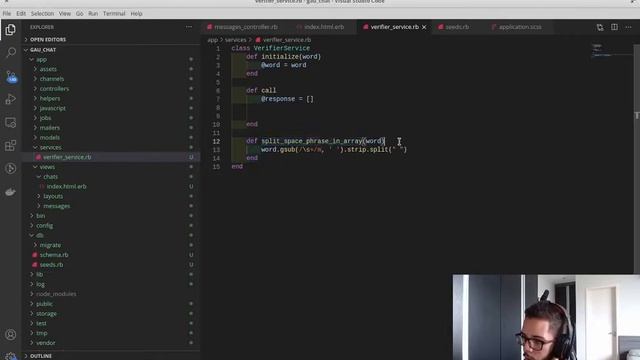Open the Run menu
Image resolution: width=640 pixels, height=360 pixels.
[x=93, y=13]
